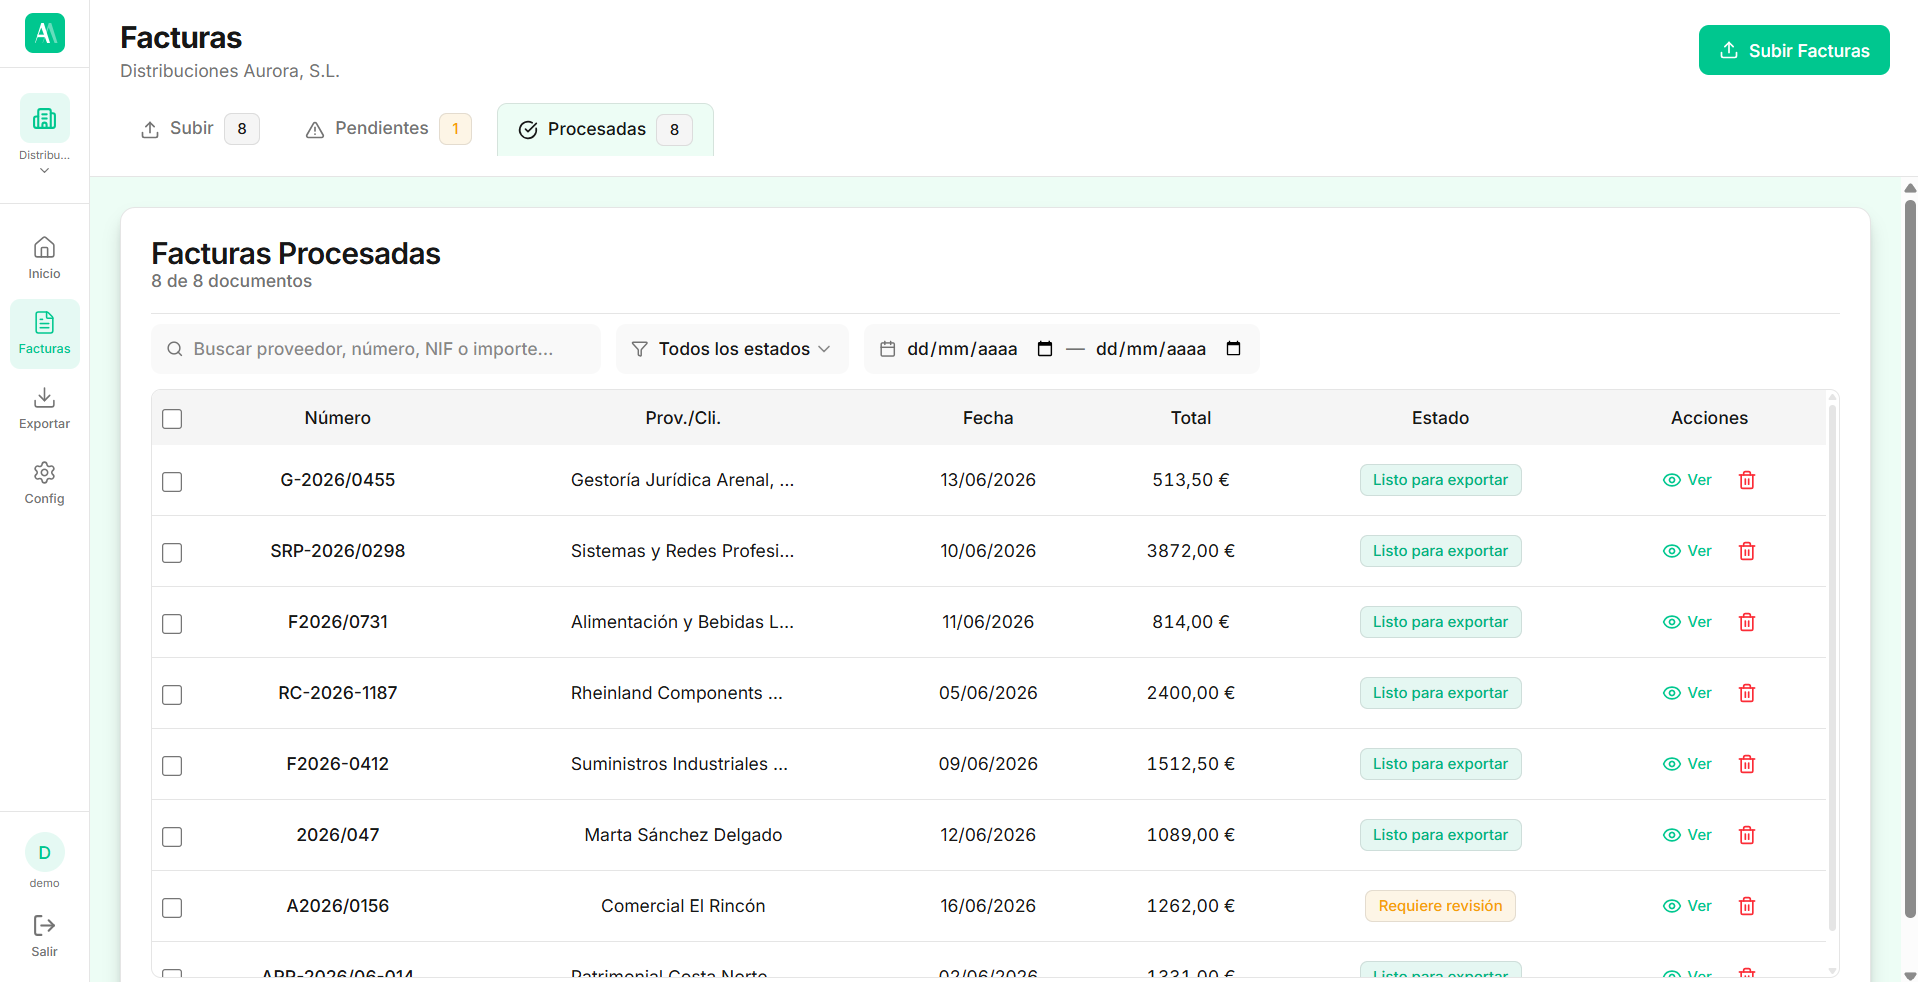Click the table's inner vertical scrollbar
The width and height of the screenshot is (1918, 982).
pos(1832,667)
